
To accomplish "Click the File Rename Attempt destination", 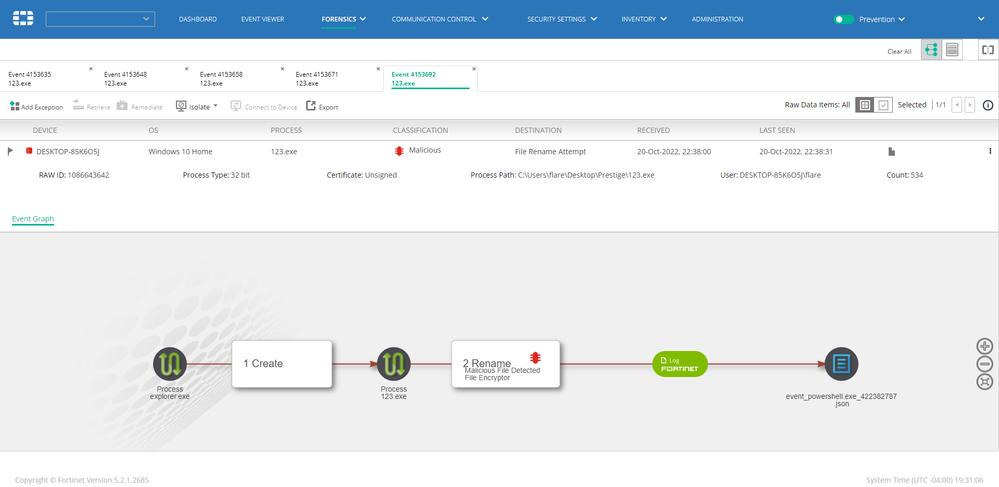I will coord(550,152).
